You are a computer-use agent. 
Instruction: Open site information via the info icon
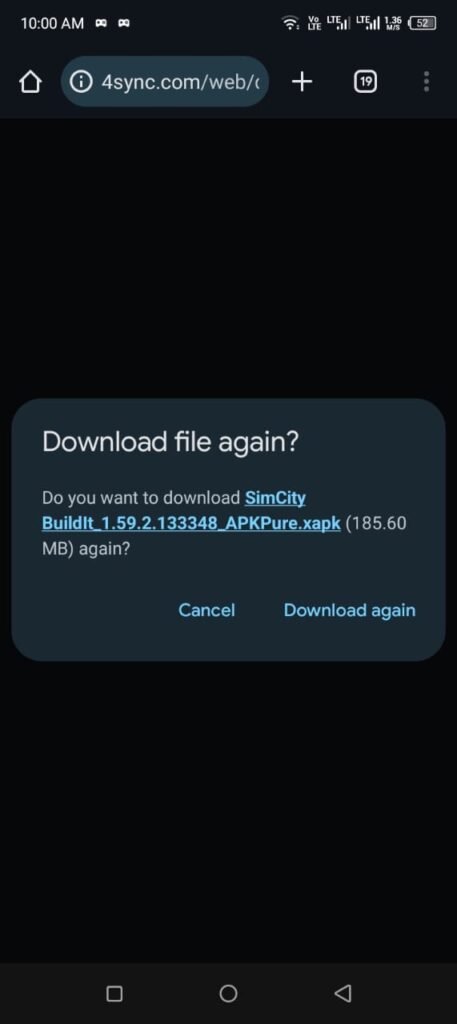click(80, 82)
